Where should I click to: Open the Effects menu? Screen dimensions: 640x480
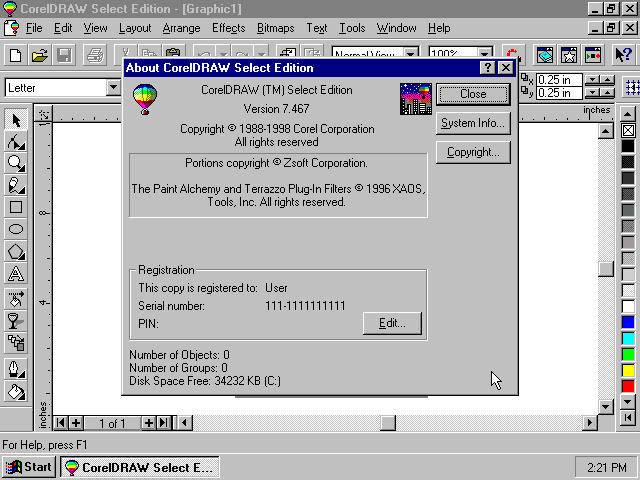pyautogui.click(x=229, y=28)
